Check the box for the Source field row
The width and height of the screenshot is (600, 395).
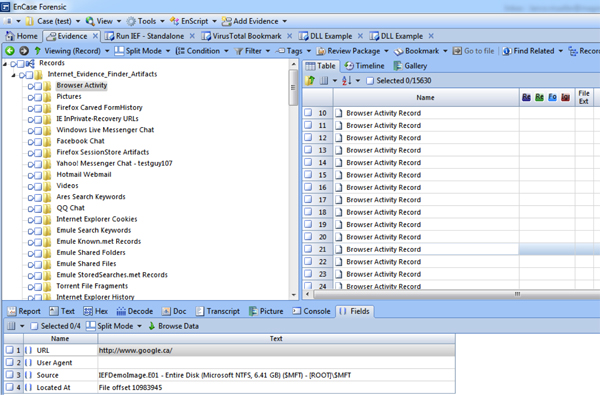click(x=10, y=375)
